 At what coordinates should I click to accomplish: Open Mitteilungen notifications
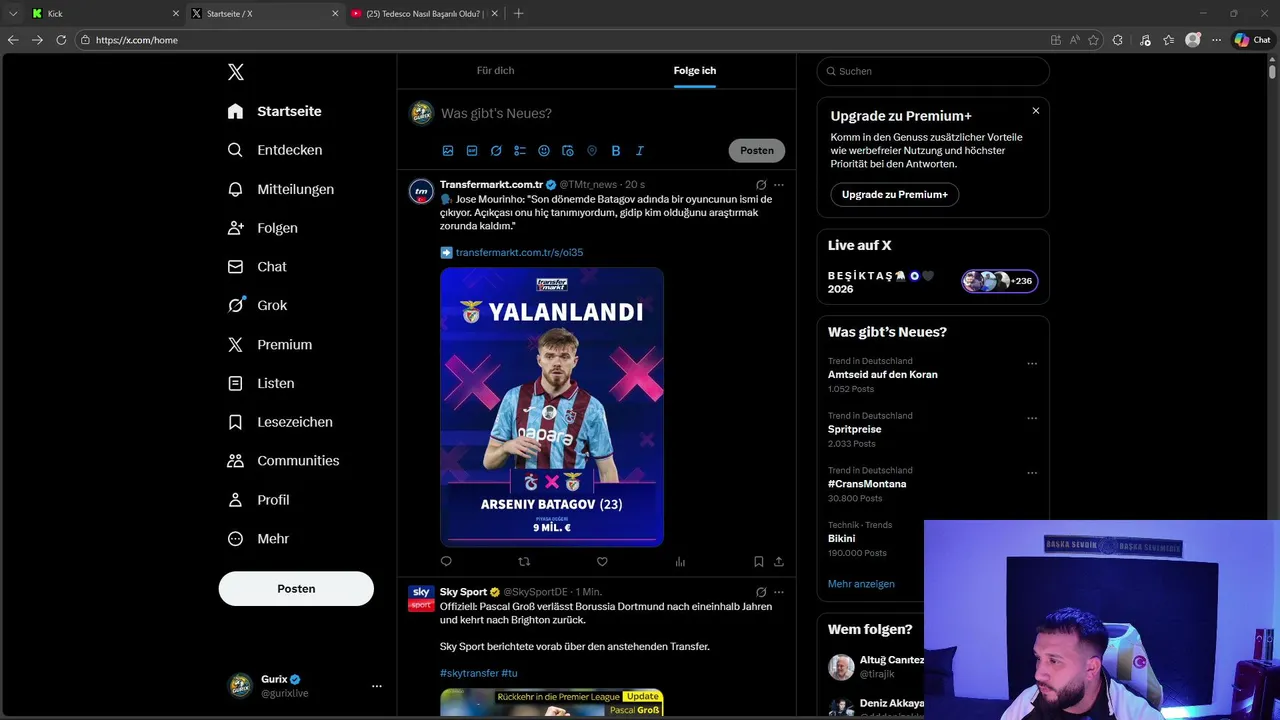point(281,189)
